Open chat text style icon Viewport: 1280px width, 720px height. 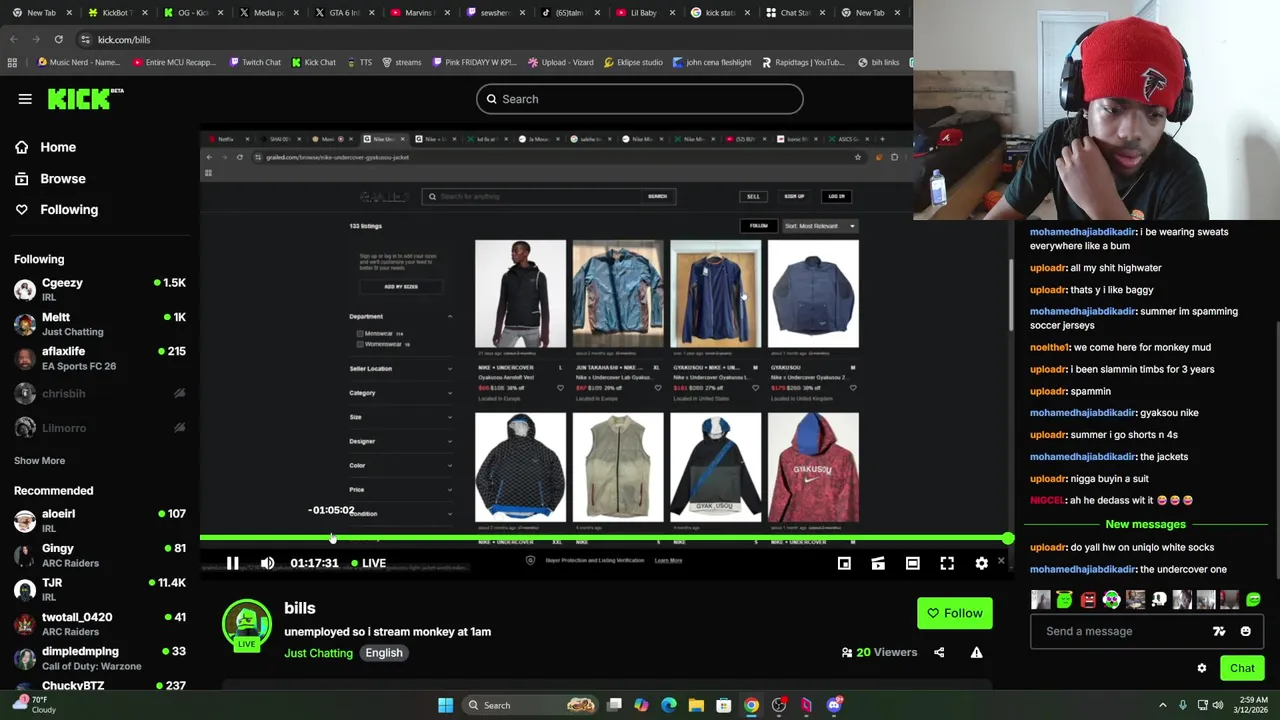1219,631
